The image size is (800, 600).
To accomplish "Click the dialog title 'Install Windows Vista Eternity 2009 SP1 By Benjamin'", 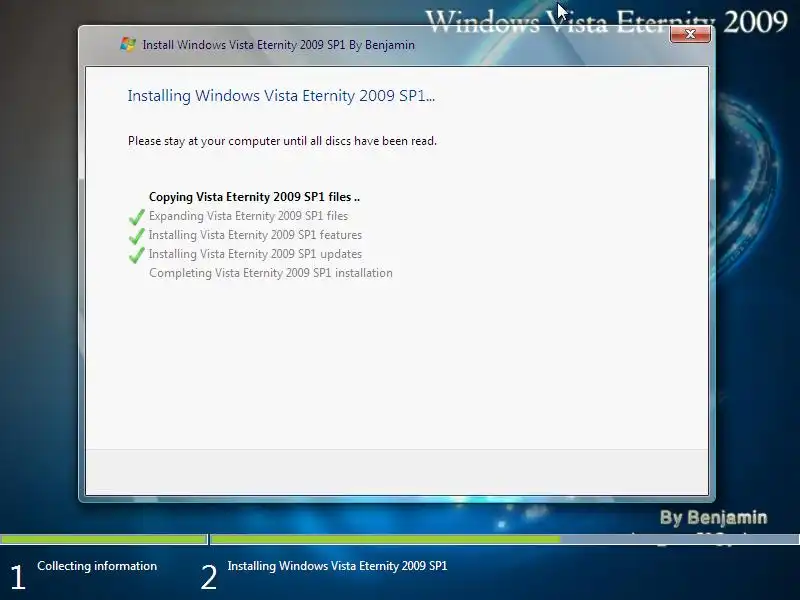I will [x=279, y=45].
